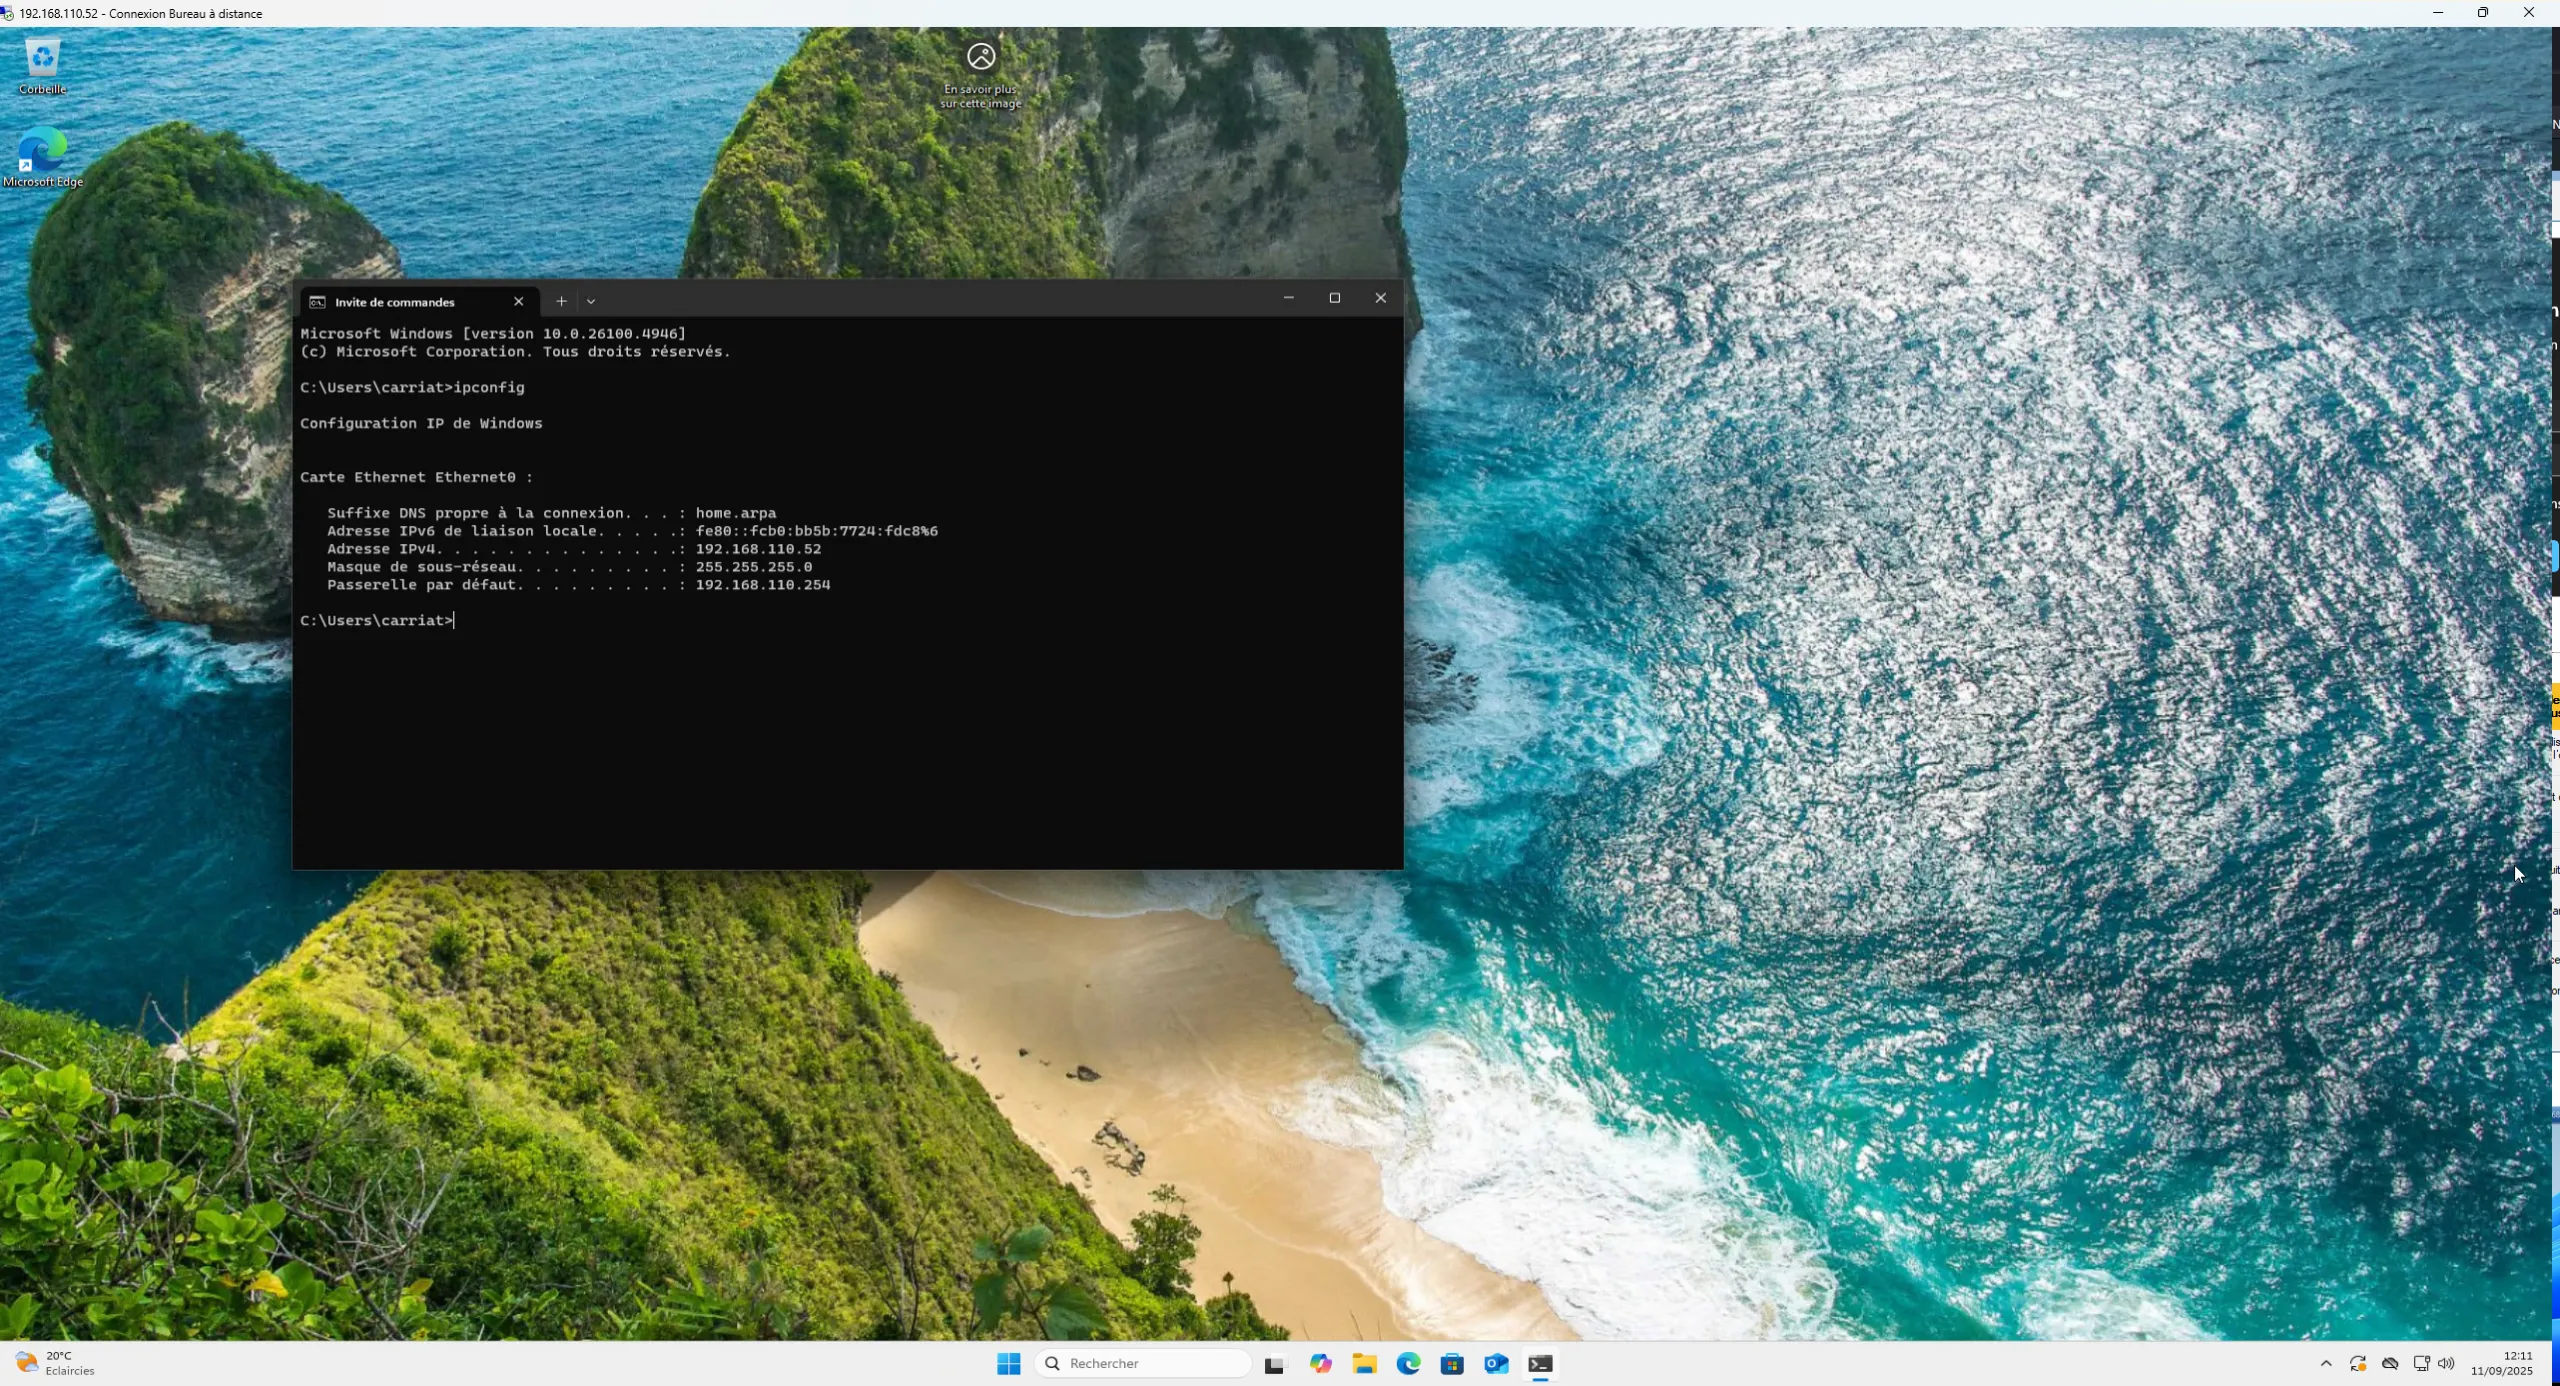Open Outlook from the taskbar
The height and width of the screenshot is (1386, 2560).
pos(1496,1363)
